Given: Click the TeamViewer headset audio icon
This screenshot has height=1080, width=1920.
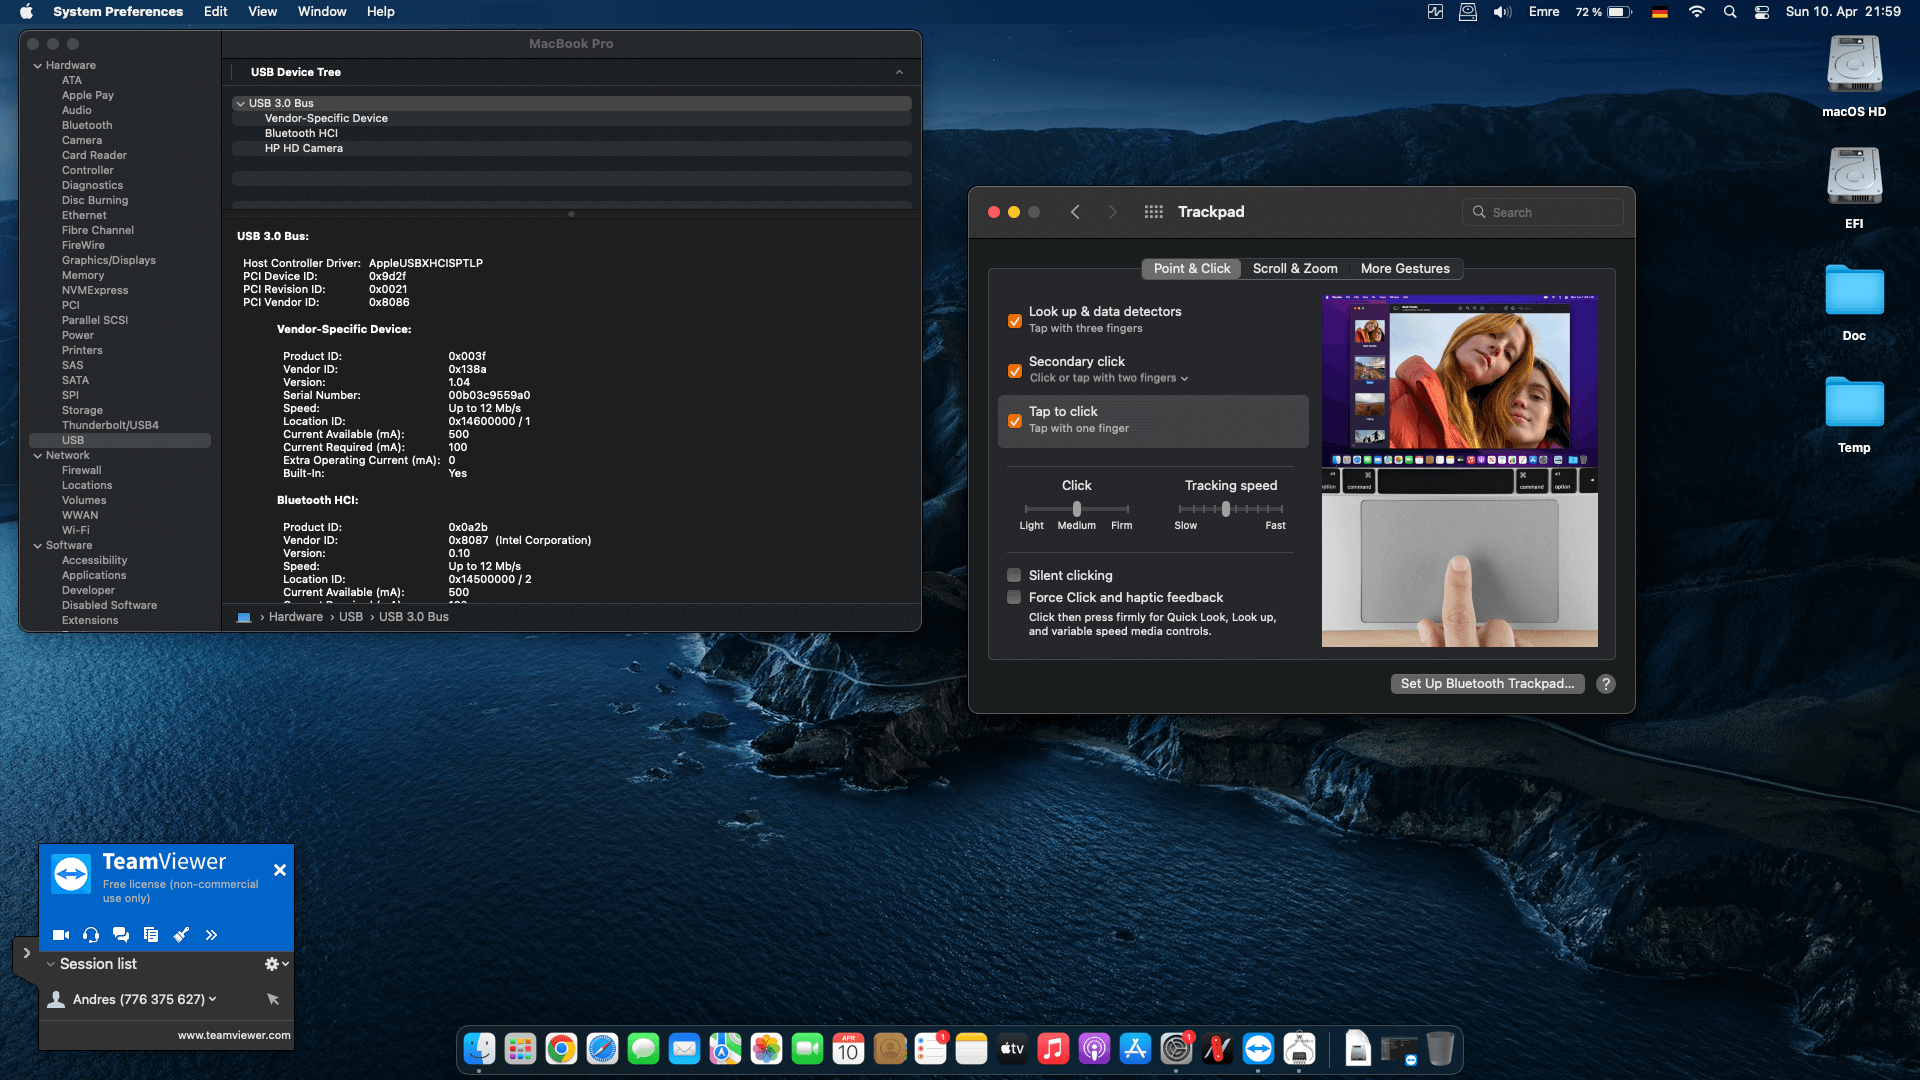Looking at the screenshot, I should point(91,935).
